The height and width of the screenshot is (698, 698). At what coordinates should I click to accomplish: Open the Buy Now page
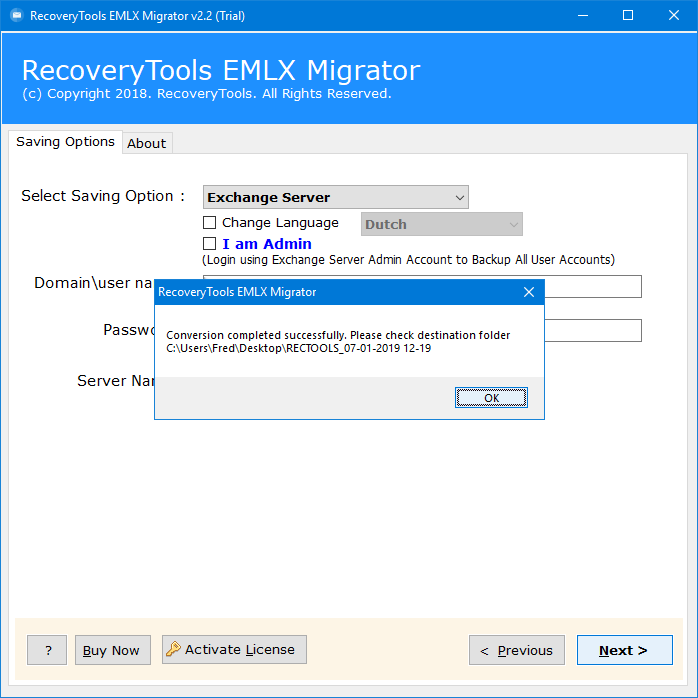(113, 650)
